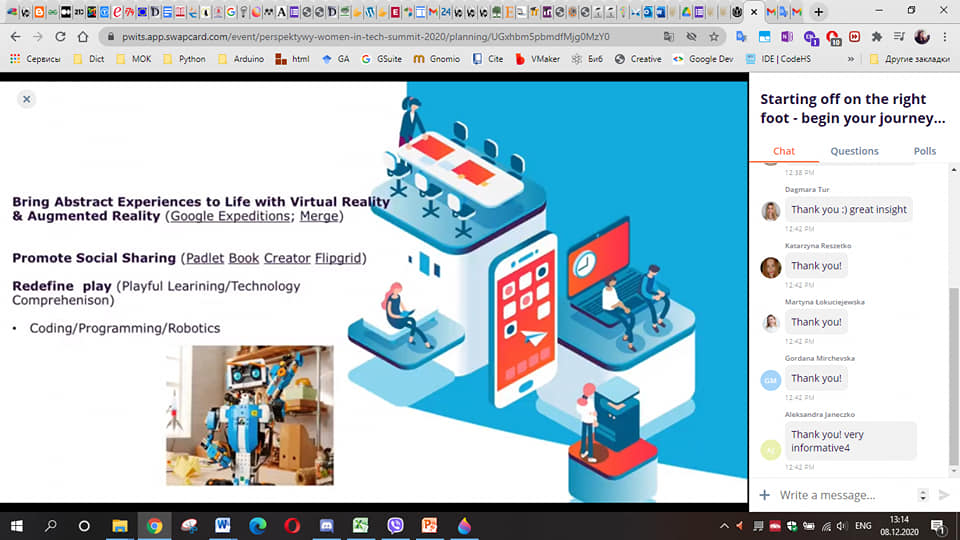Launch Viber from the taskbar
This screenshot has width=960, height=540.
(x=394, y=525)
